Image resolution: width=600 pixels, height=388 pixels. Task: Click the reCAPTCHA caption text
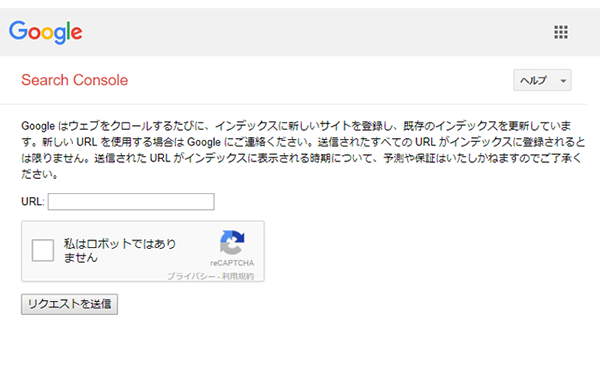pyautogui.click(x=232, y=263)
